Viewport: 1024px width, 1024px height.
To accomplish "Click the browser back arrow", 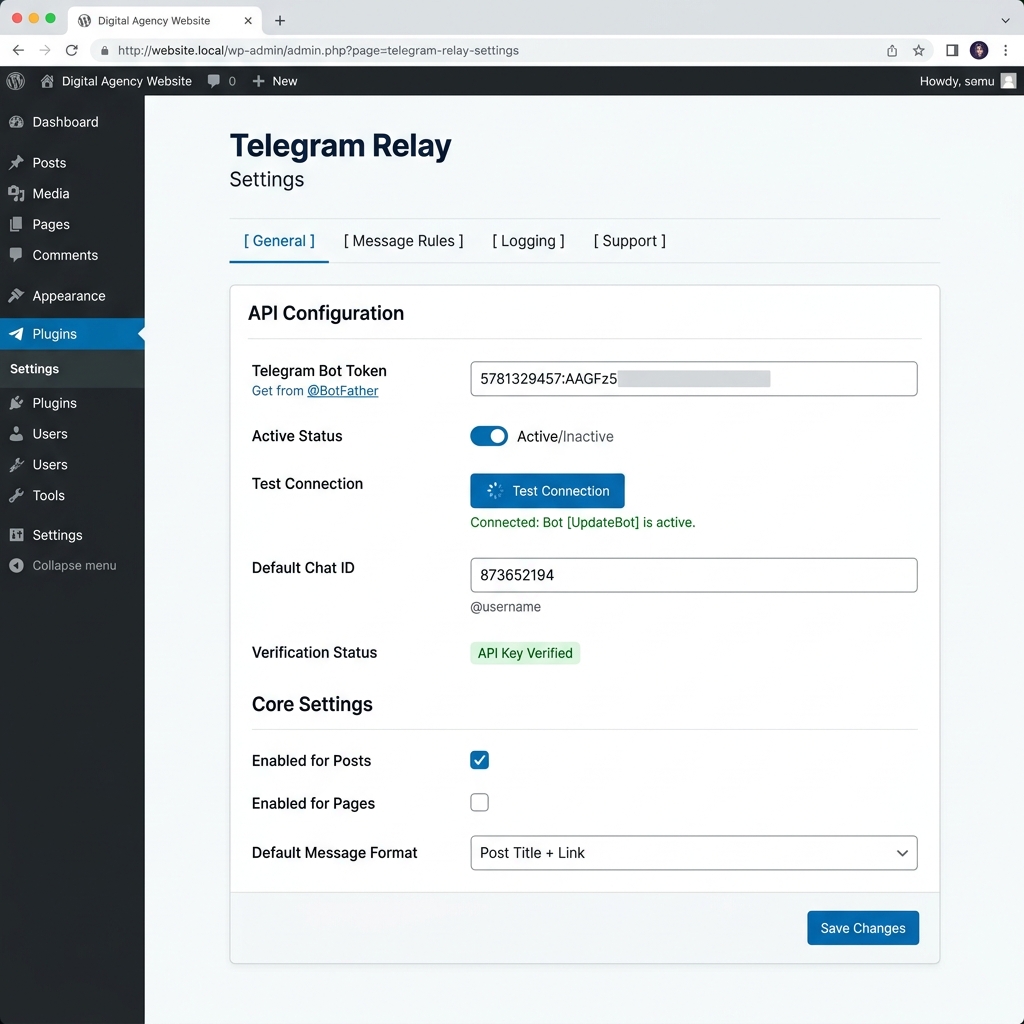I will pyautogui.click(x=18, y=50).
